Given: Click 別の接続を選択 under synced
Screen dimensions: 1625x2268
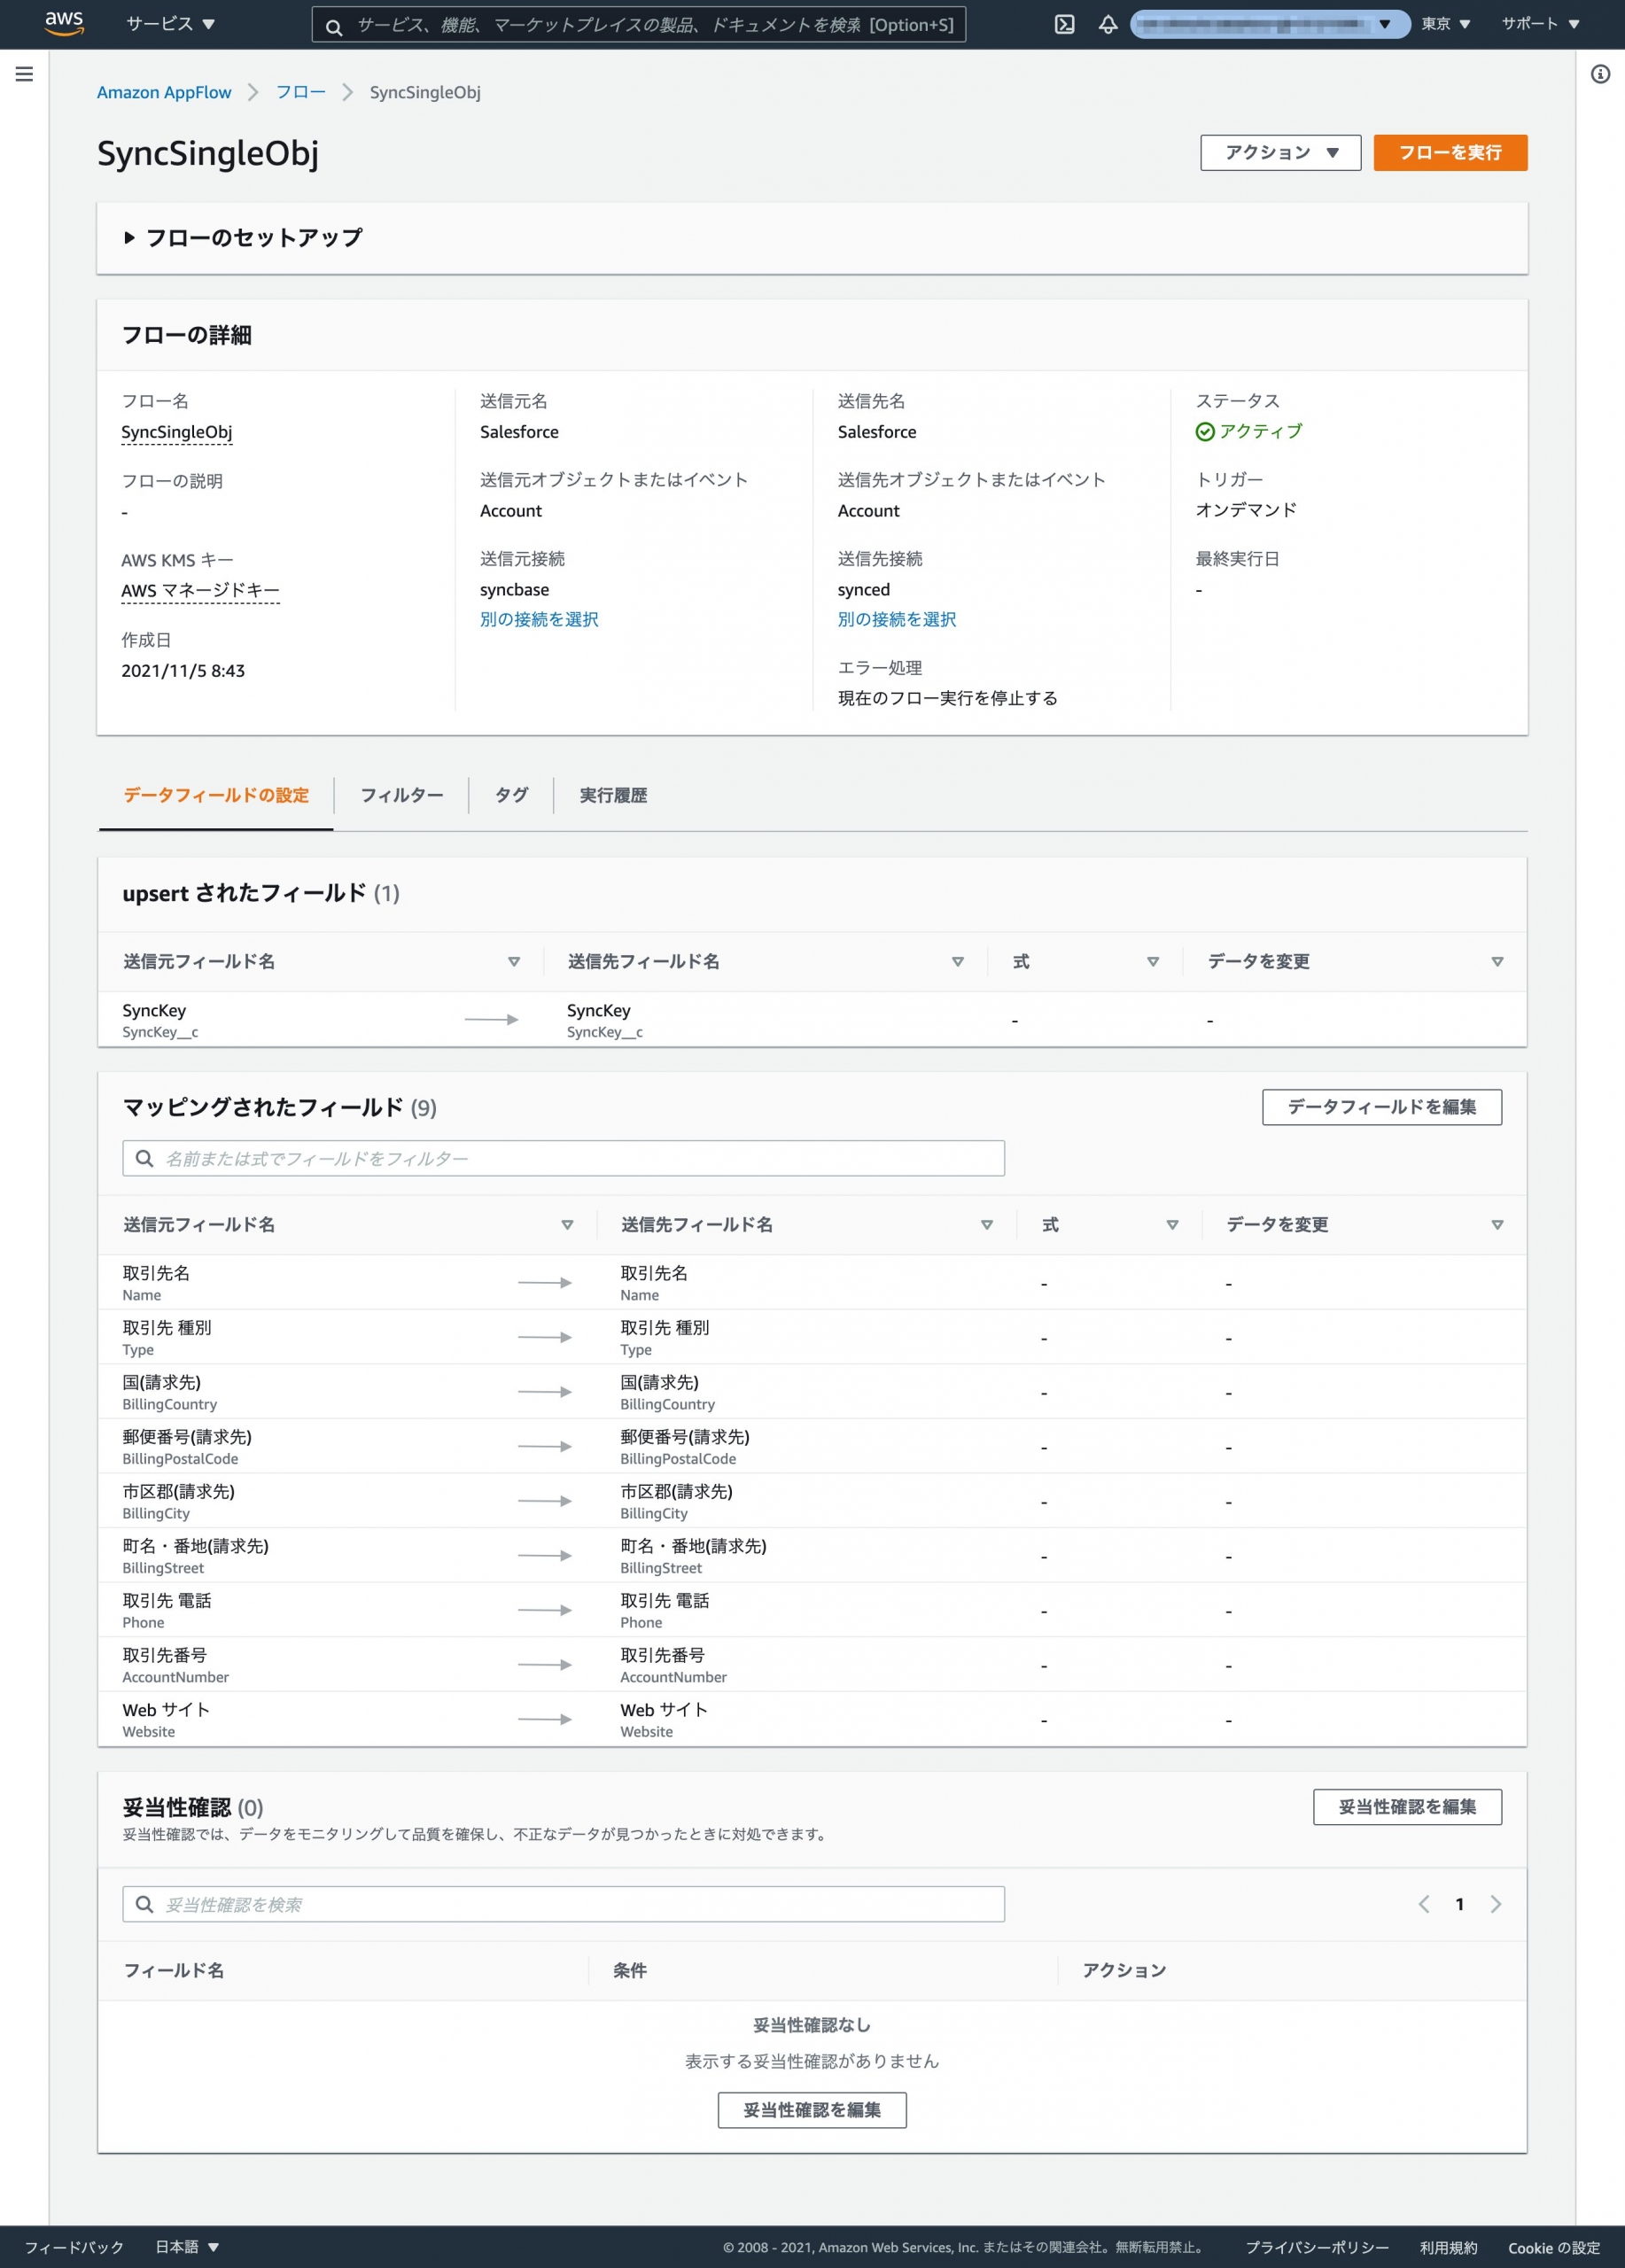Looking at the screenshot, I should tap(897, 619).
